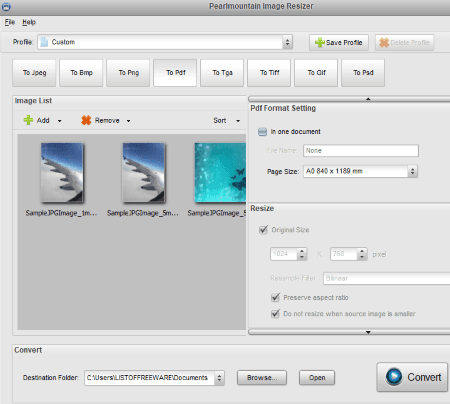Open the File menu
Viewport: 450px width, 404px height.
[10, 22]
